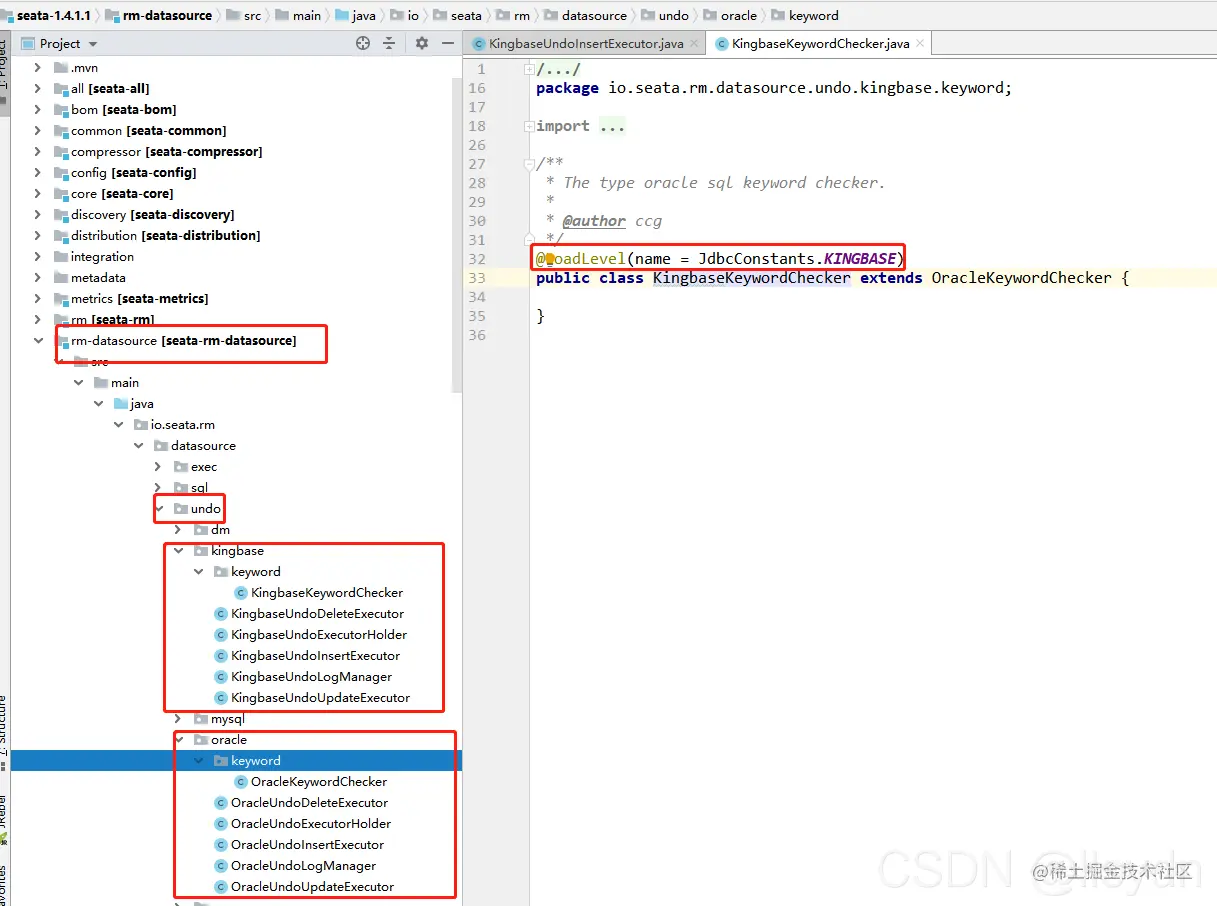Screen dimensions: 1217x906
Task: Collapse the rm-datasource module node
Action: (38, 341)
